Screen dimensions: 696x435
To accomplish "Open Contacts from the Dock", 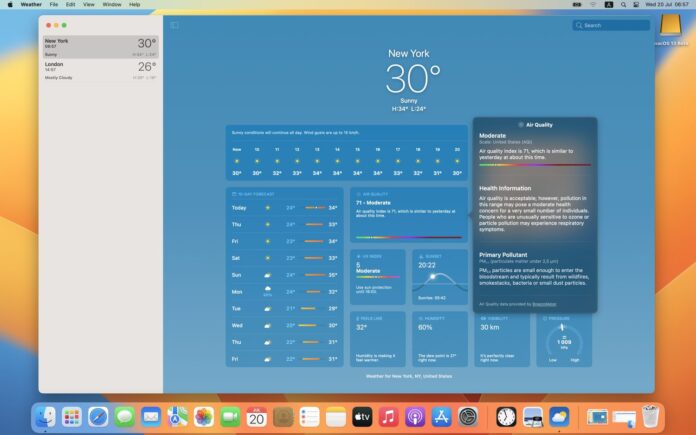I will [283, 417].
